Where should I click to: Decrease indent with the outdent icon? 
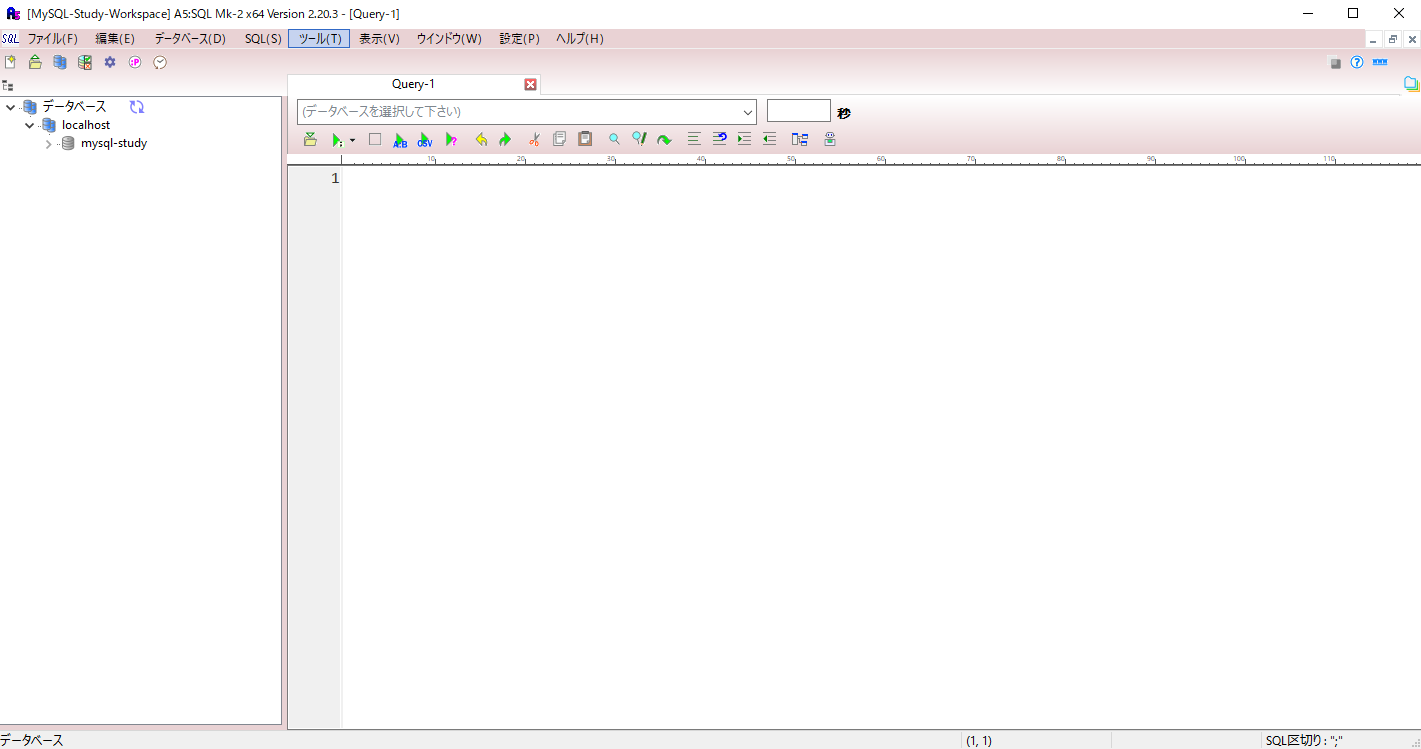click(x=769, y=139)
